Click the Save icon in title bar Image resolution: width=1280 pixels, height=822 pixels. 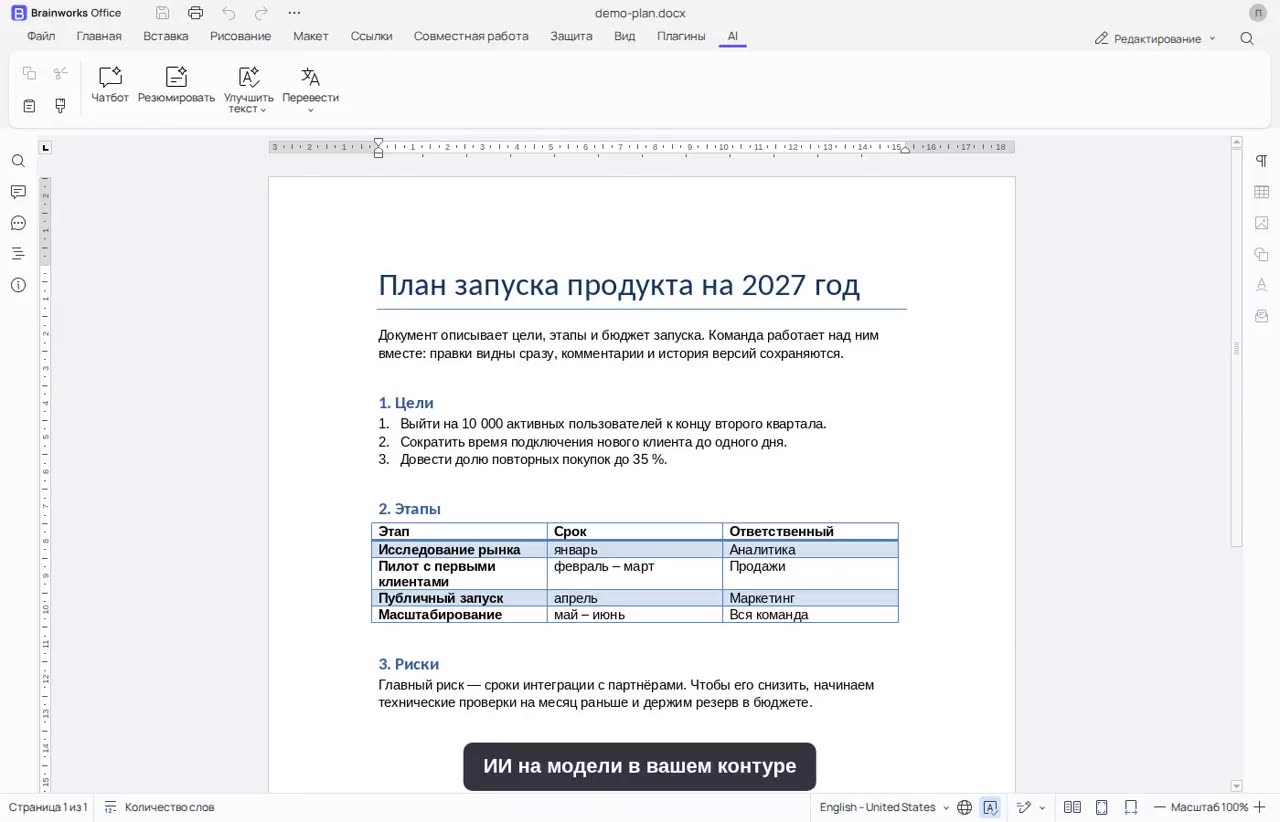pyautogui.click(x=163, y=13)
